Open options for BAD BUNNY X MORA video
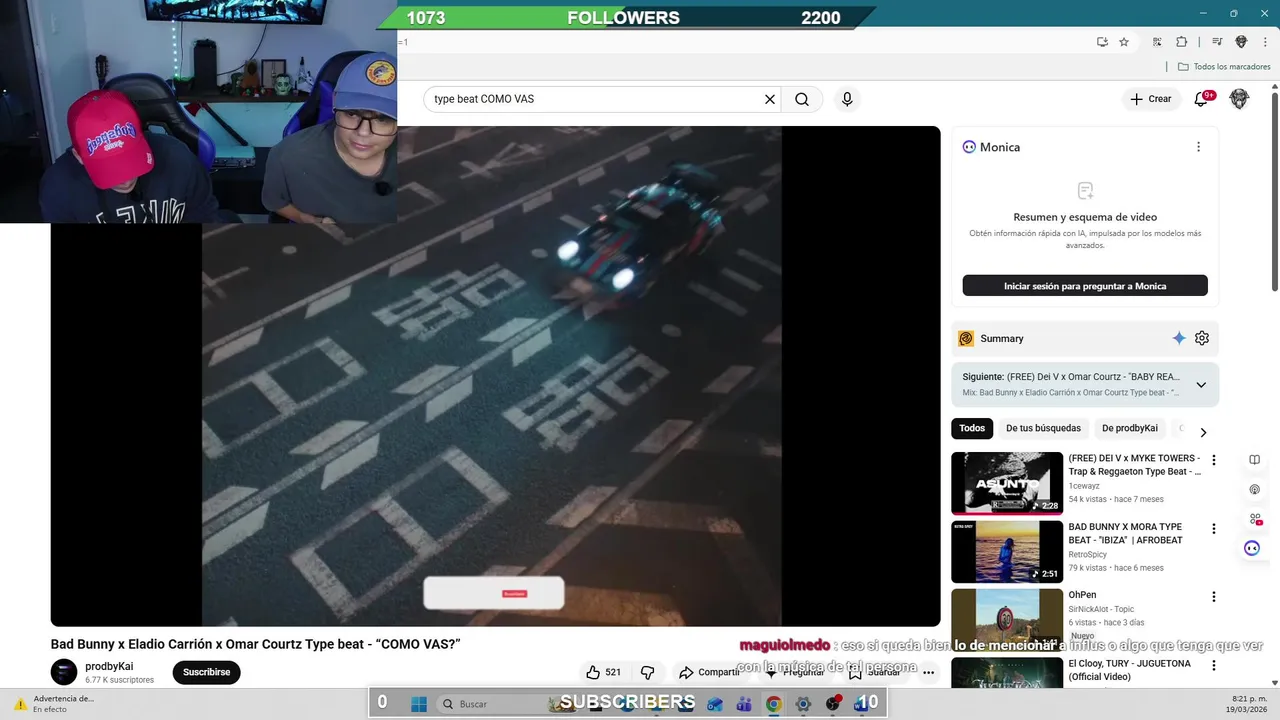The height and width of the screenshot is (720, 1280). pos(1214,529)
